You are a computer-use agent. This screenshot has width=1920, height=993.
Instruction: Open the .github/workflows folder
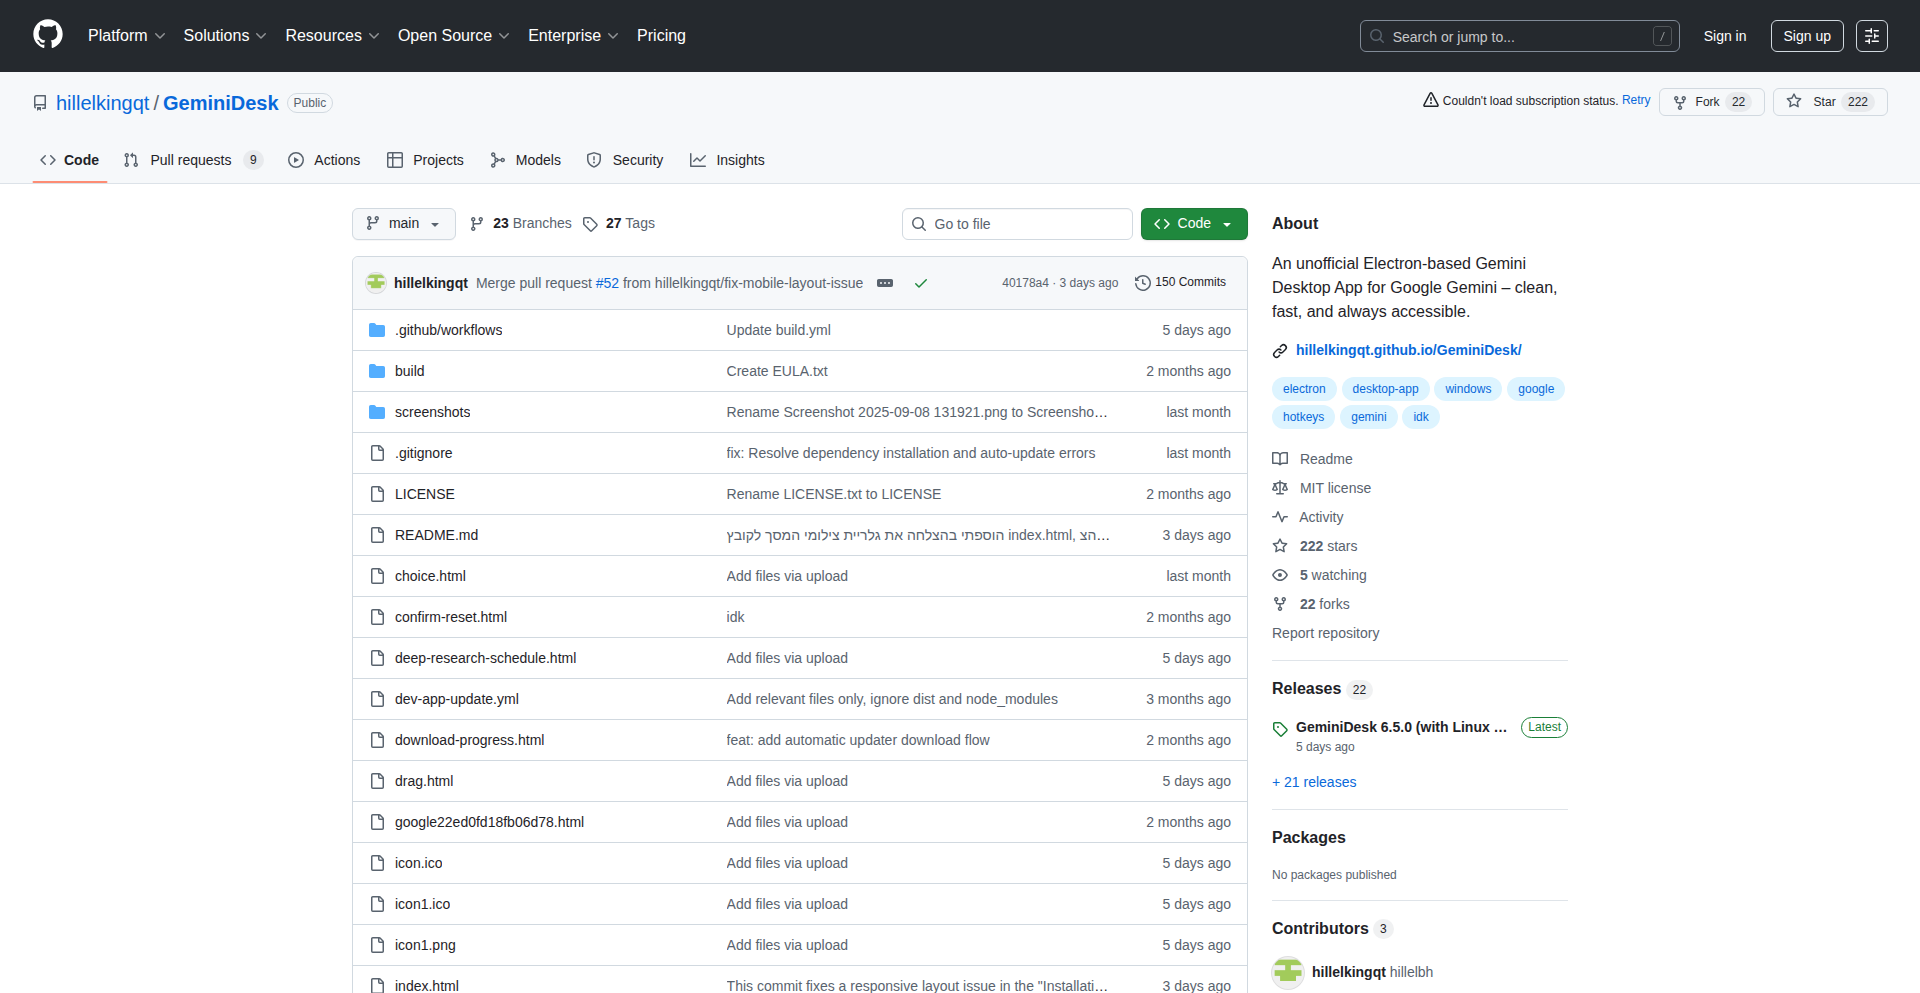(x=448, y=330)
